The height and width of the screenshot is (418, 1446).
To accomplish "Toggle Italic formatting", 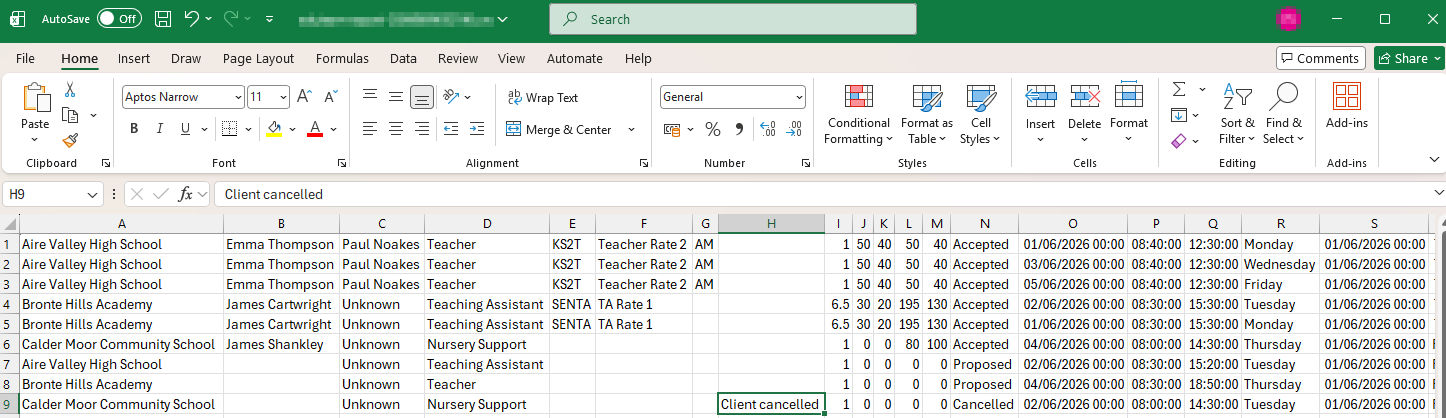I will tap(160, 129).
